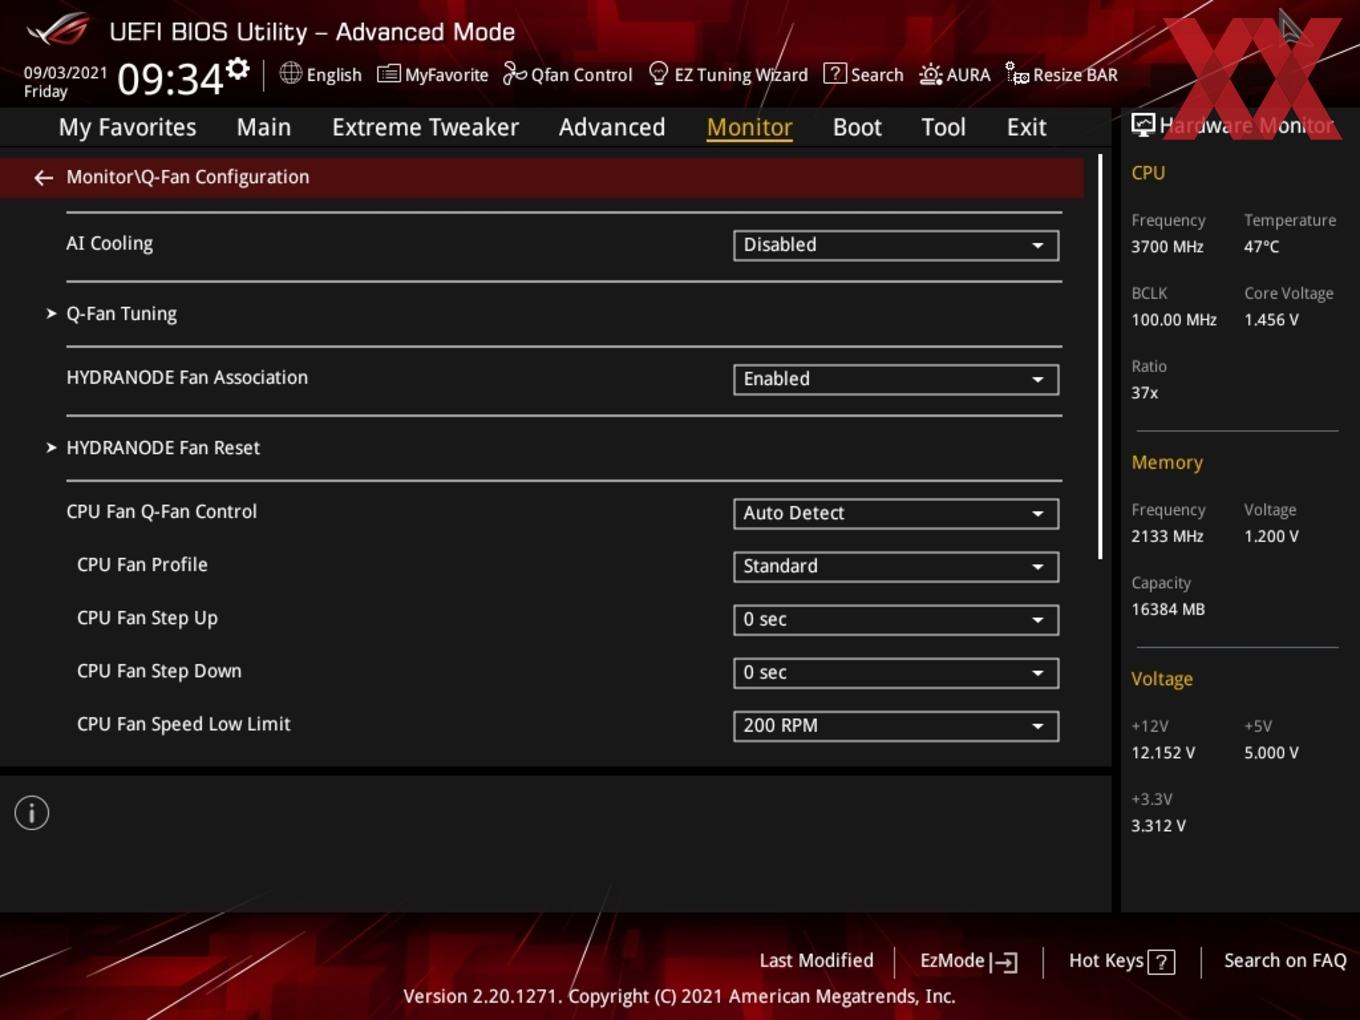1360x1020 pixels.
Task: Open CPU Fan Speed Low Limit dropdown
Action: [896, 726]
